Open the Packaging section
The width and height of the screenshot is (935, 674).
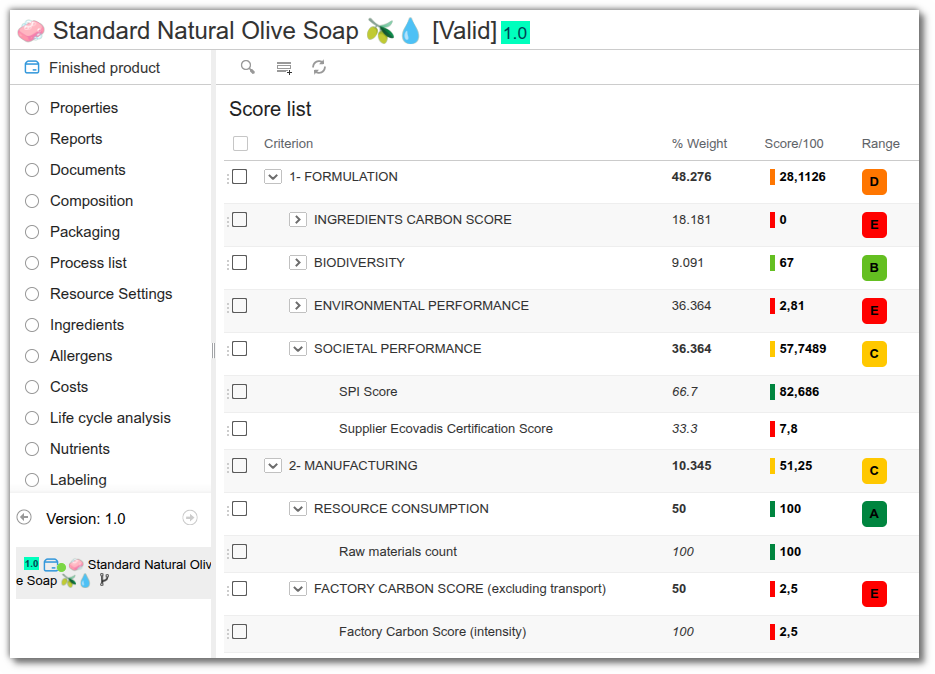85,232
